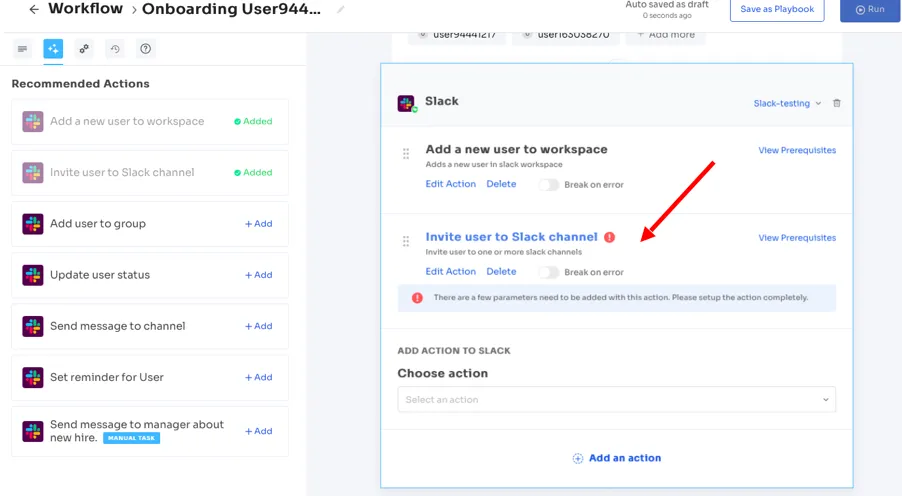Grab drag handle of Invite user to Slack channel
The height and width of the screenshot is (496, 902).
[406, 241]
